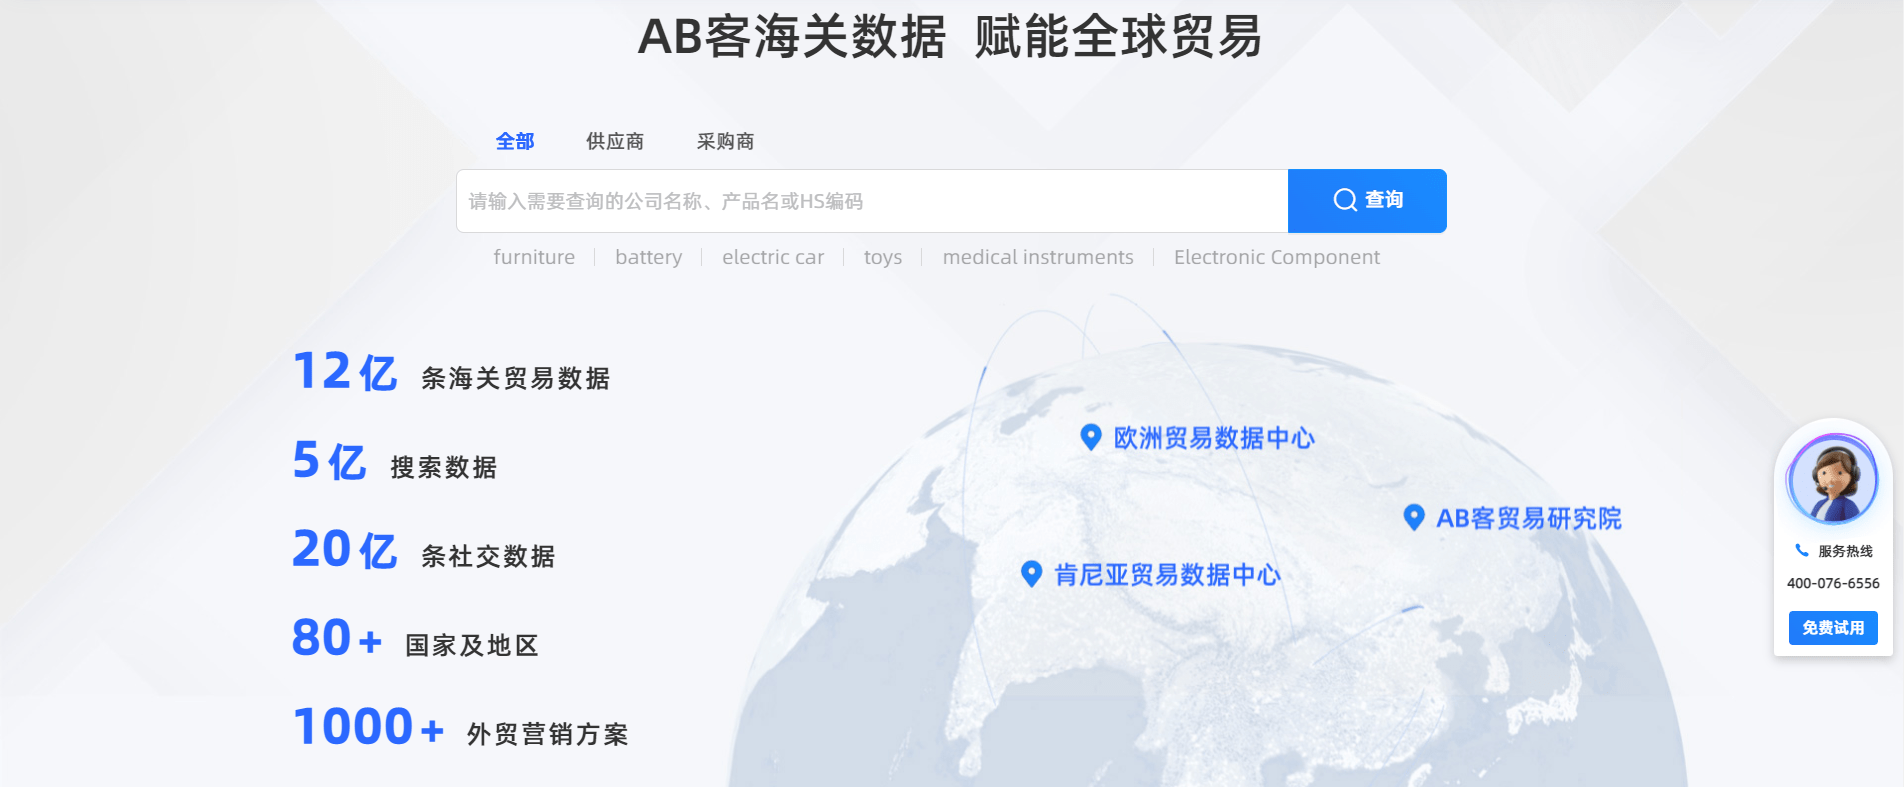
Task: Click the 1000+ 外贸营销方案 statistic
Action: pos(461,728)
